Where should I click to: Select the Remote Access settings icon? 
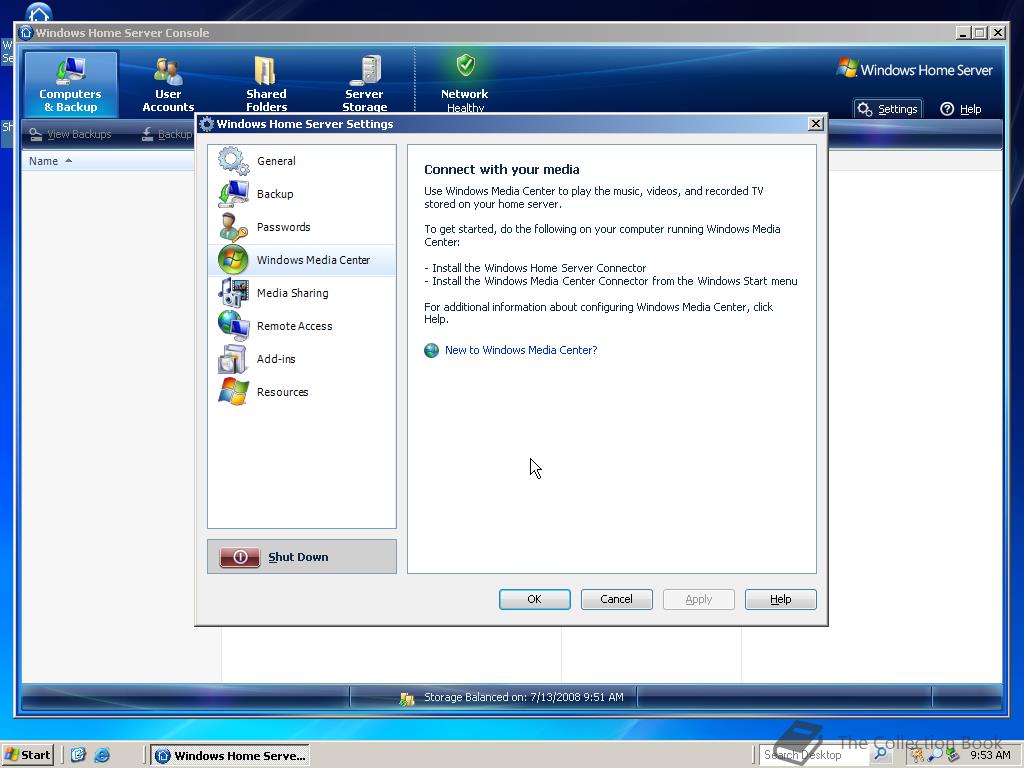click(294, 325)
